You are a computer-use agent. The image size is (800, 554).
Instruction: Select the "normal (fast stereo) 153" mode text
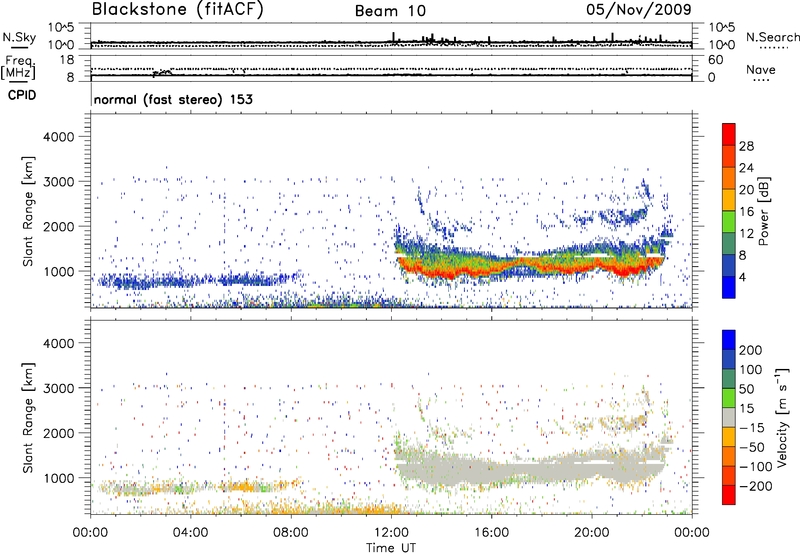click(173, 99)
